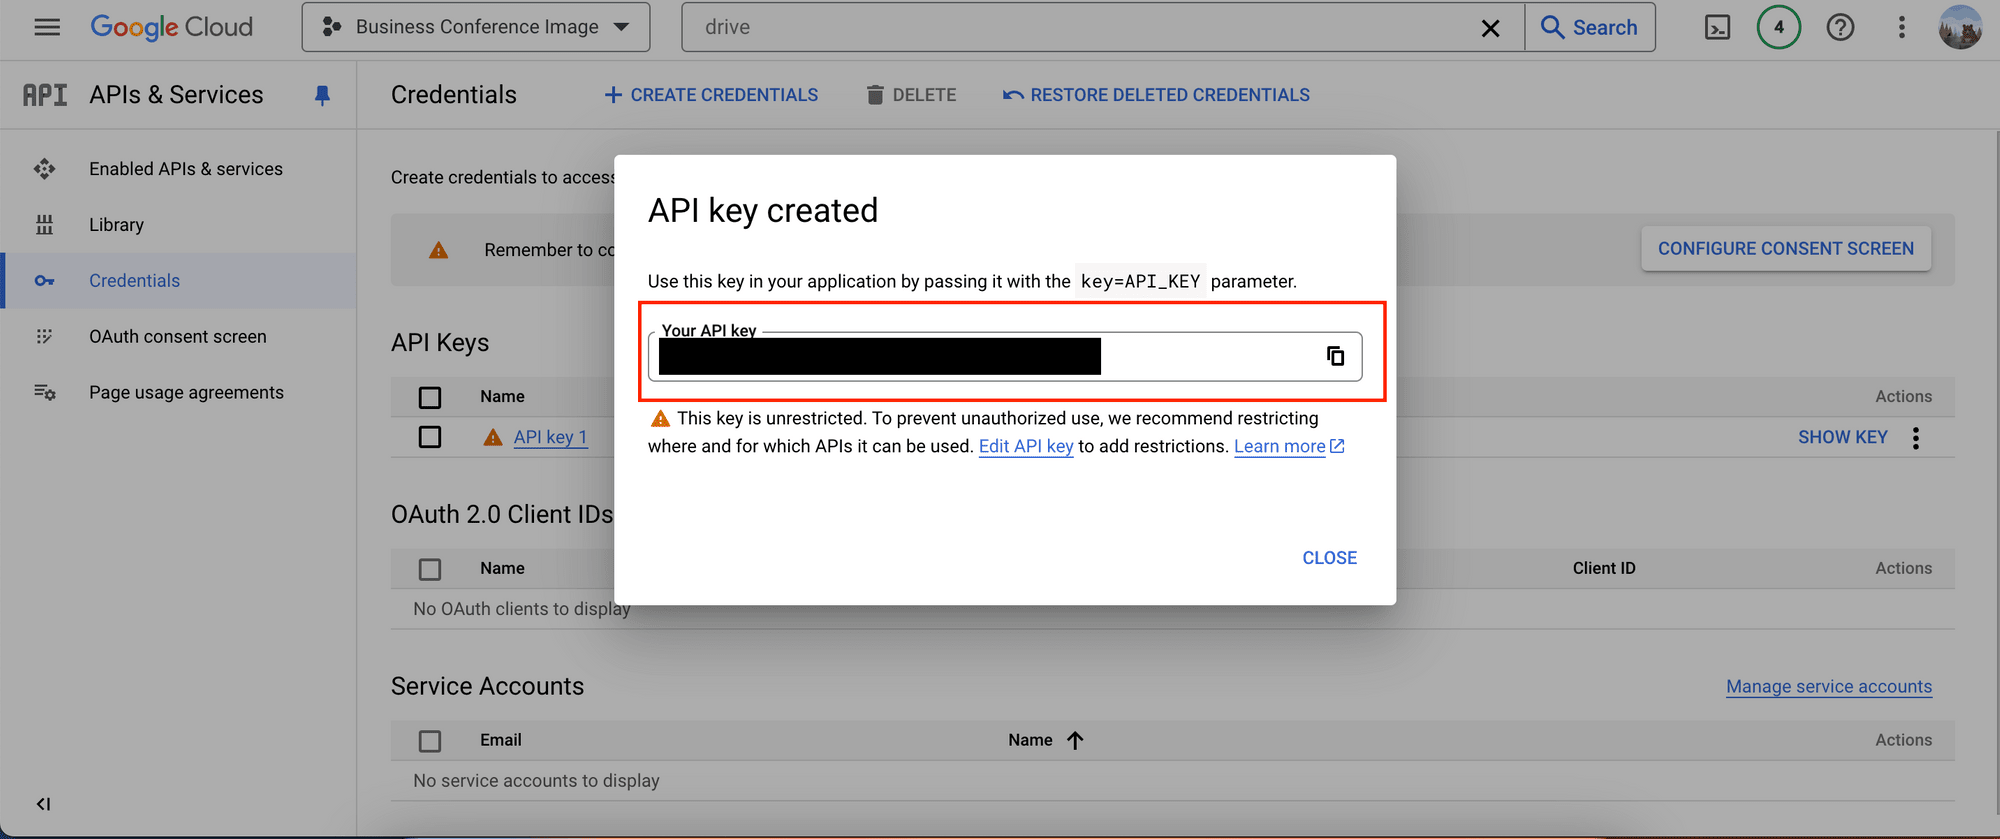Image resolution: width=2000 pixels, height=839 pixels.
Task: Click the Your API key field
Action: coord(1004,356)
